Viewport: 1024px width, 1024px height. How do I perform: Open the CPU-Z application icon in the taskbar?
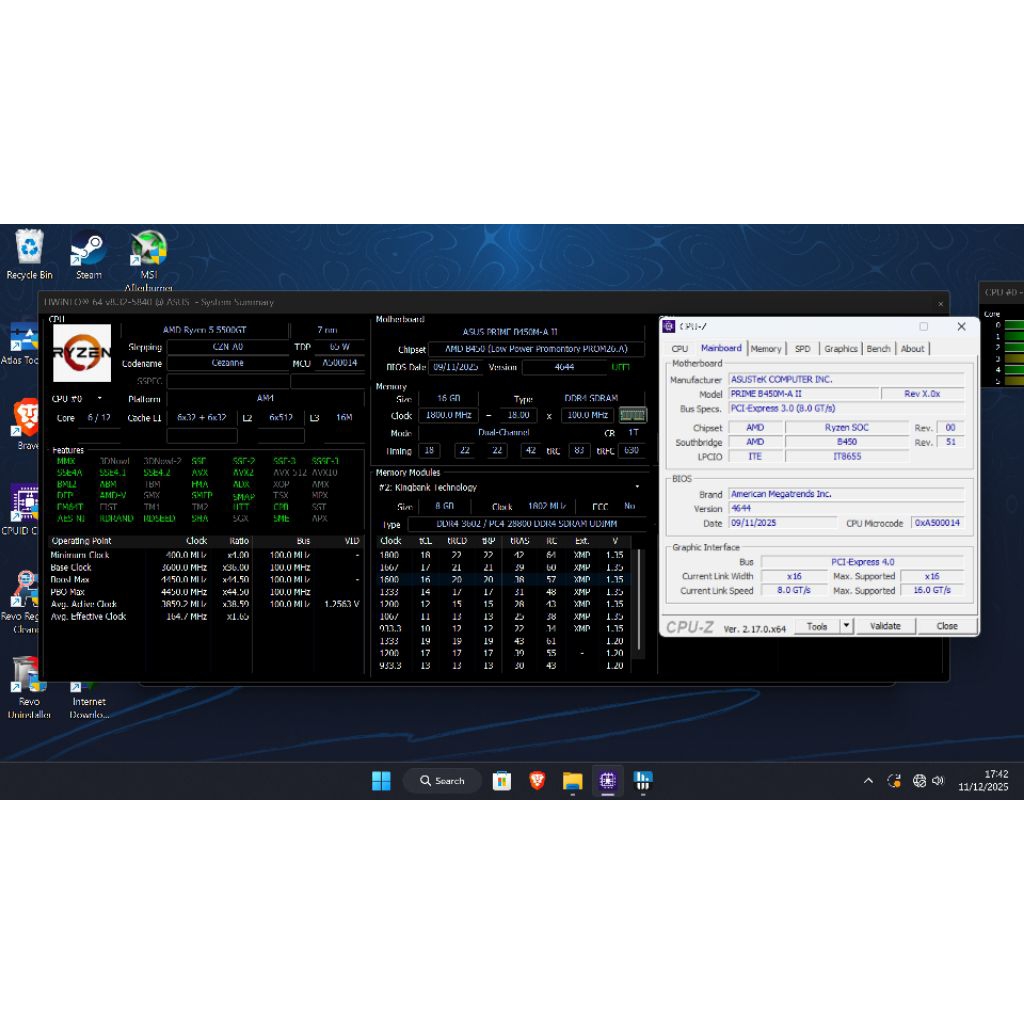[608, 781]
